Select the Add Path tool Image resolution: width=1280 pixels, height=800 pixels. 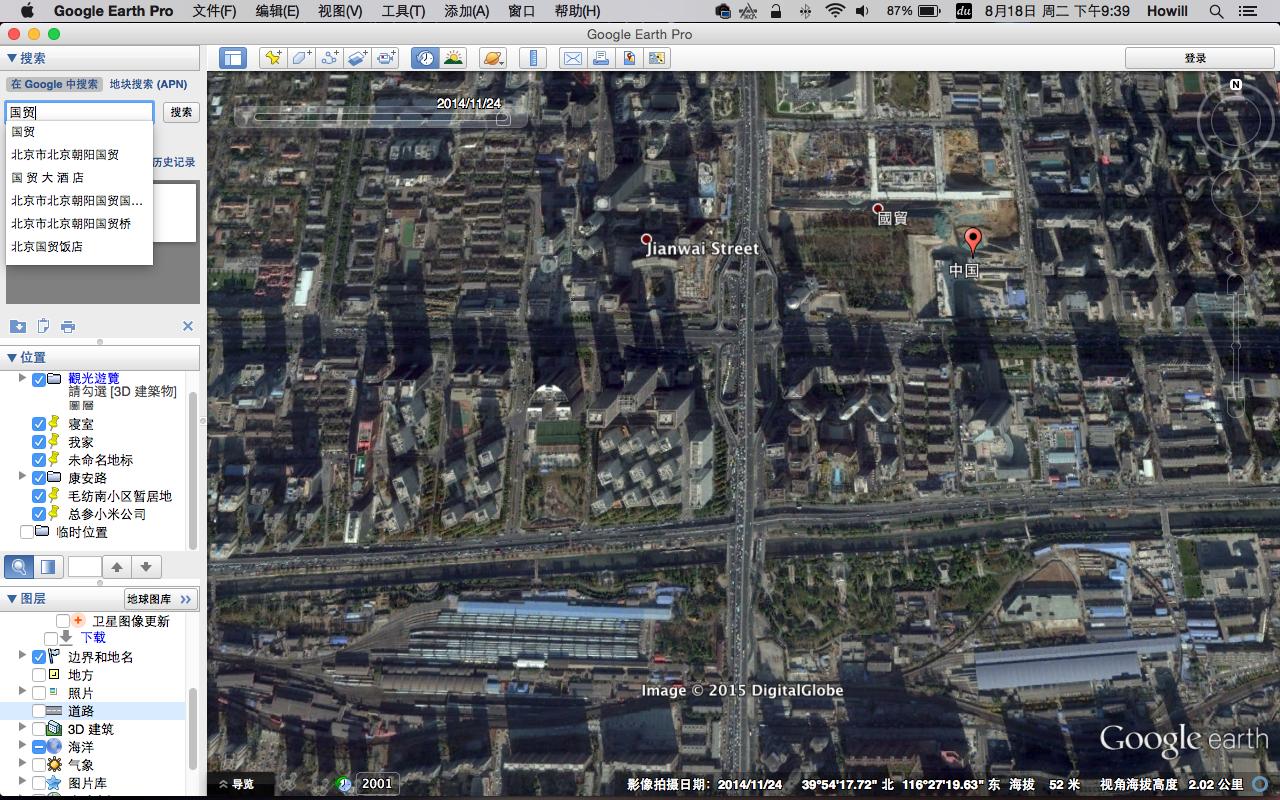coord(328,57)
